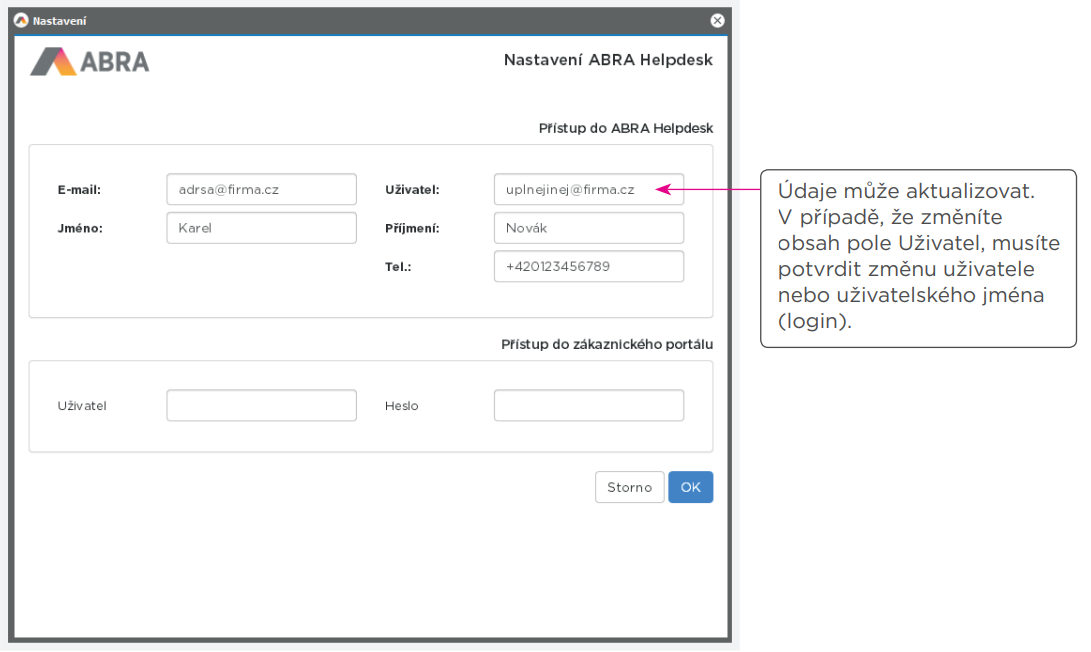Viewport: 1091px width, 652px height.
Task: Click the Příjmení label
Action: pyautogui.click(x=412, y=228)
